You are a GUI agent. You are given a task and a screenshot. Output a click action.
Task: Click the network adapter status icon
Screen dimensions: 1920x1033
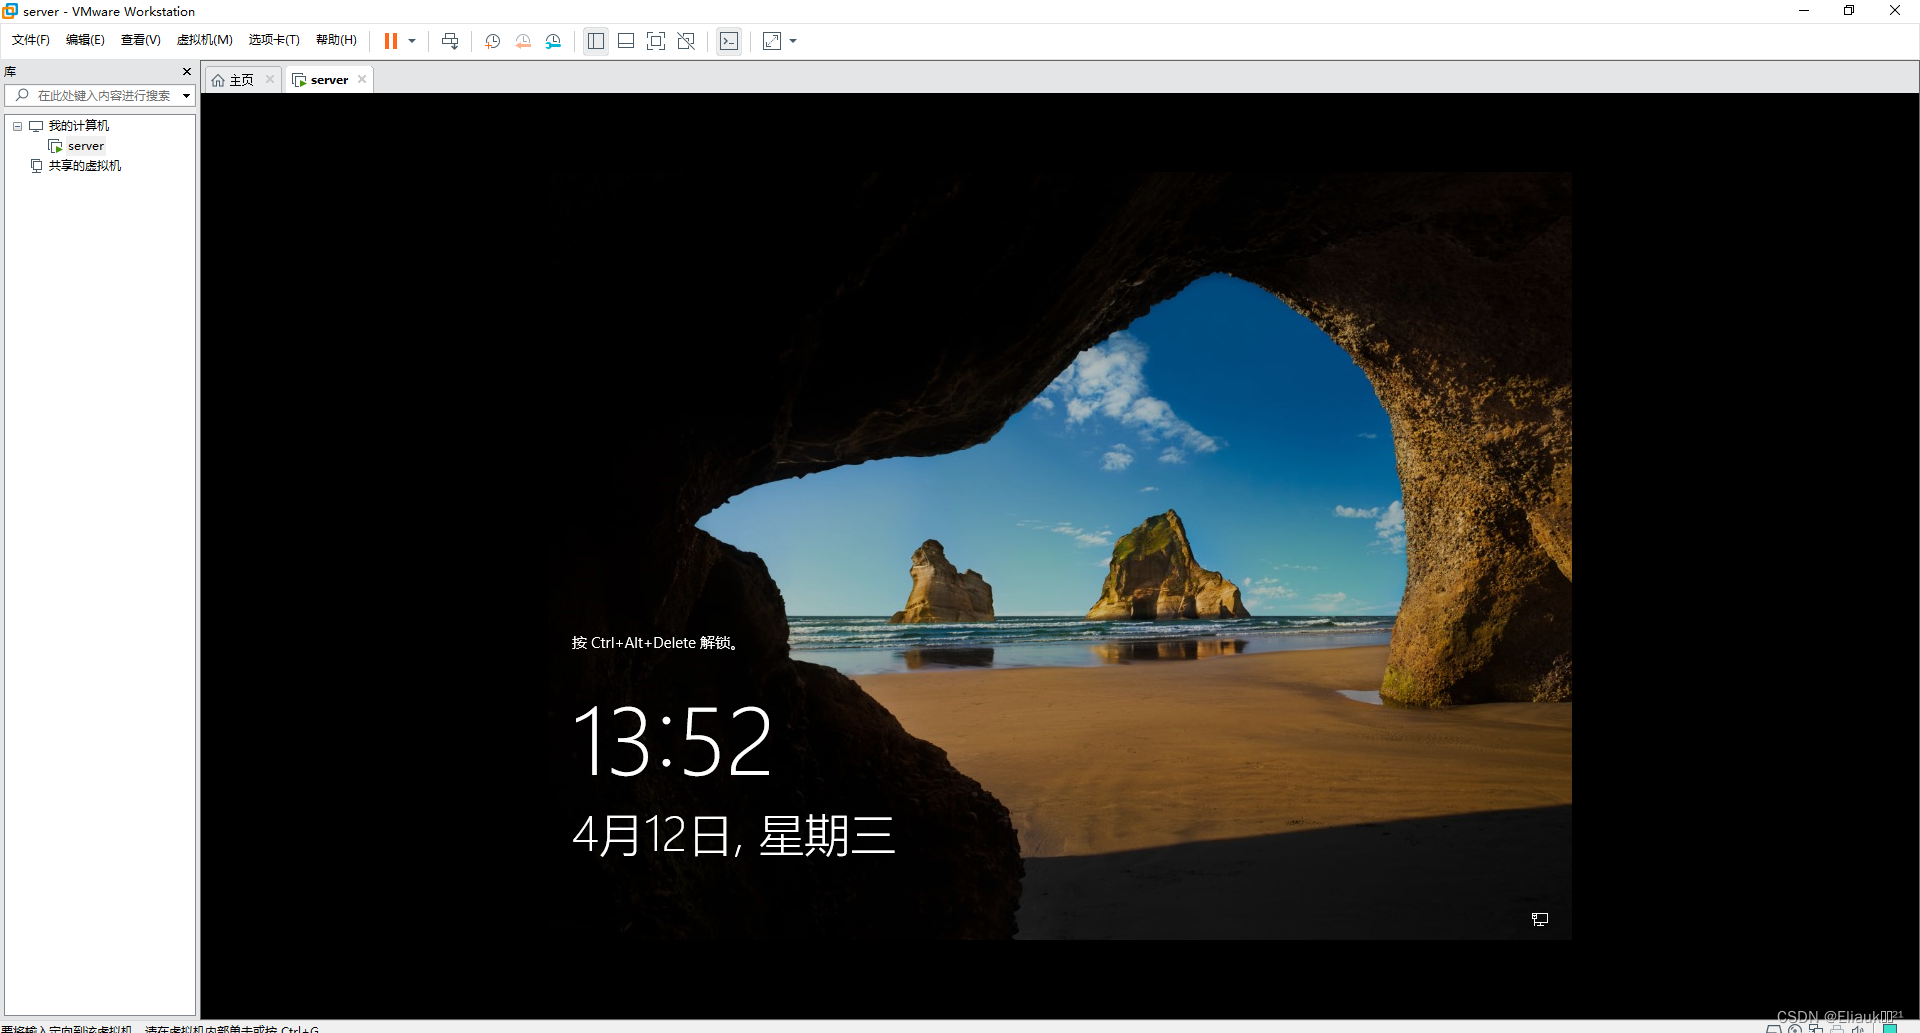tap(1816, 1028)
